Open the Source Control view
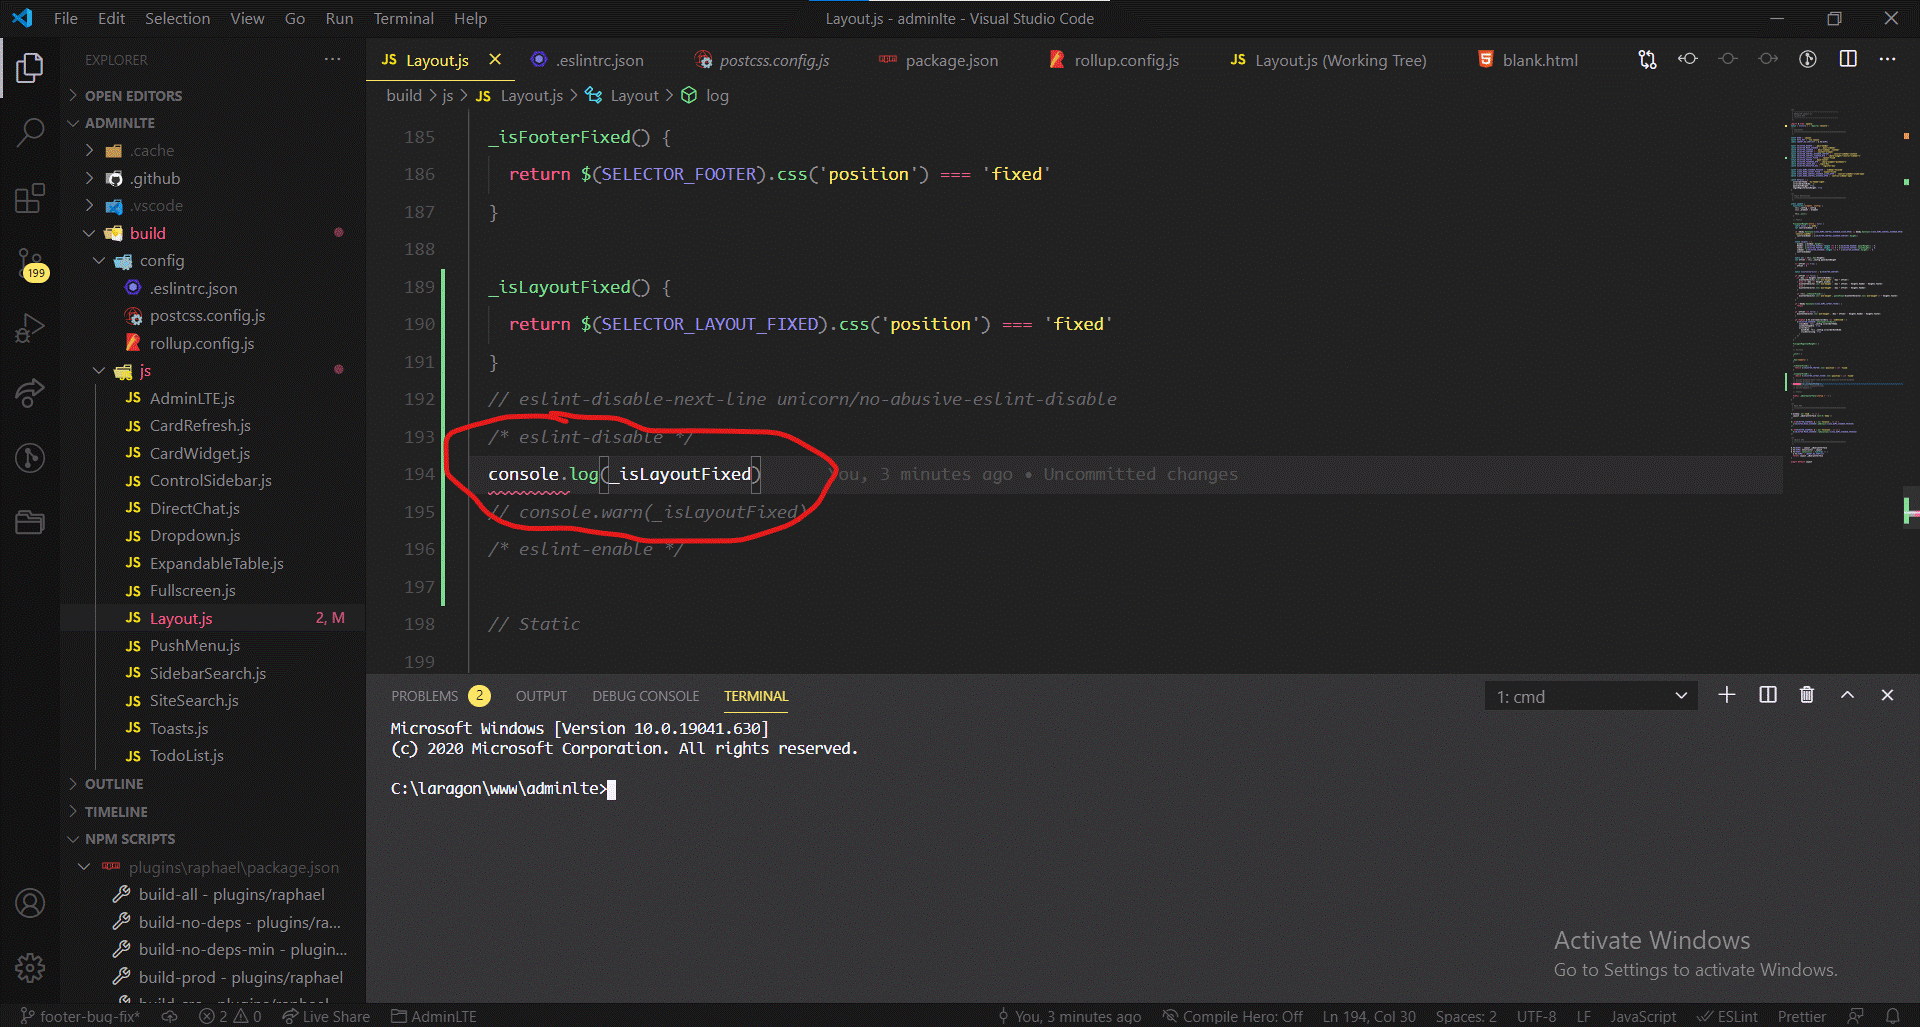 click(x=30, y=263)
